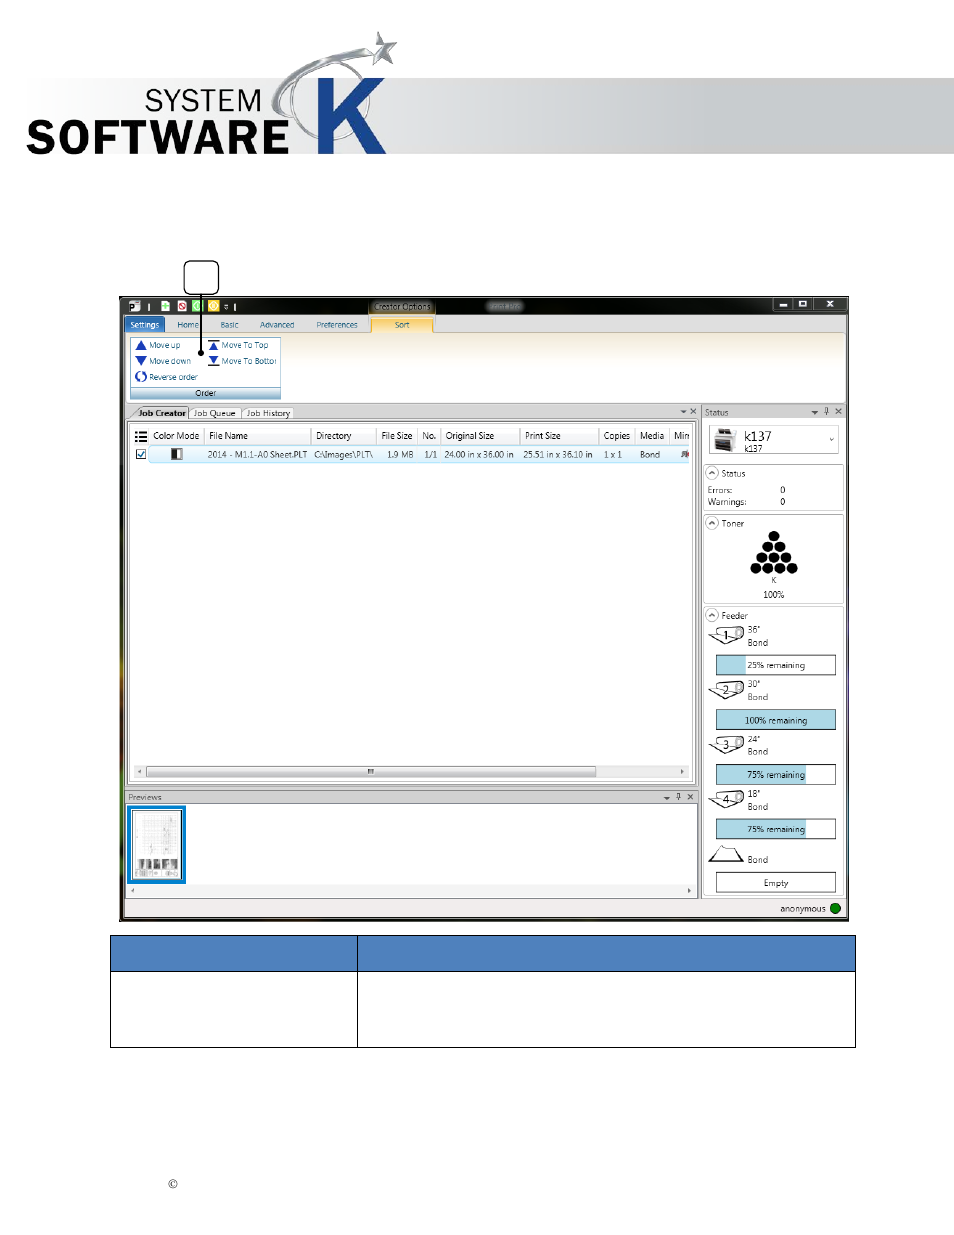Viewport: 954px width, 1235px height.
Task: Close the Job Creator panel
Action: (693, 411)
